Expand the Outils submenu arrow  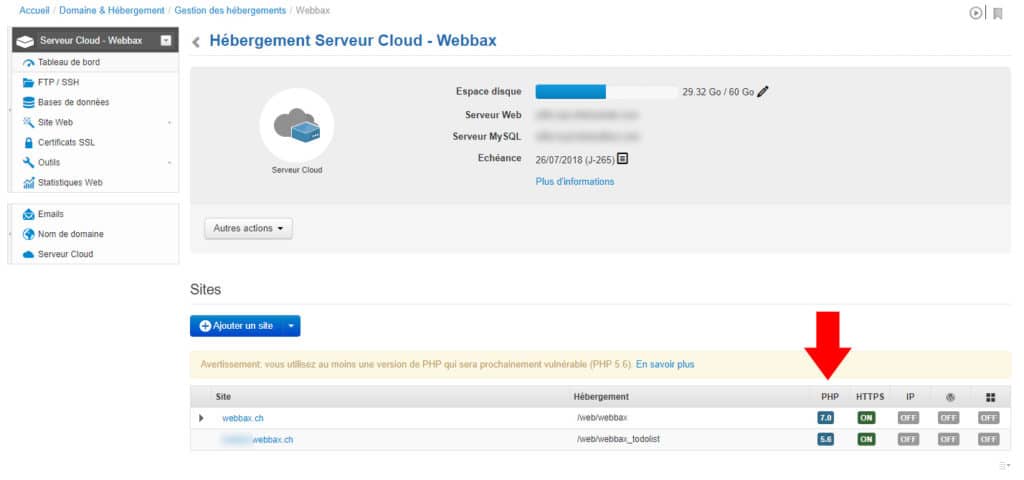169,163
